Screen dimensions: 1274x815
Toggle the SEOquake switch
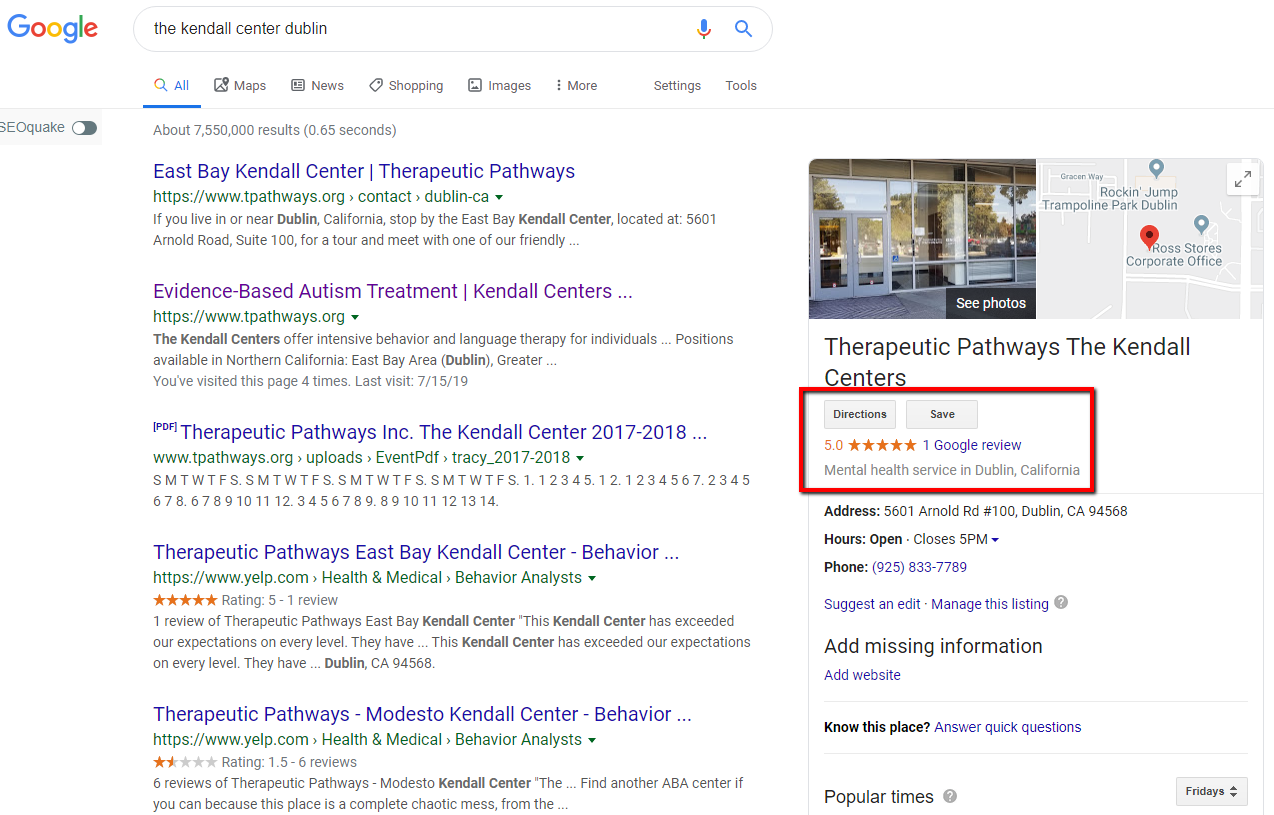coord(85,128)
